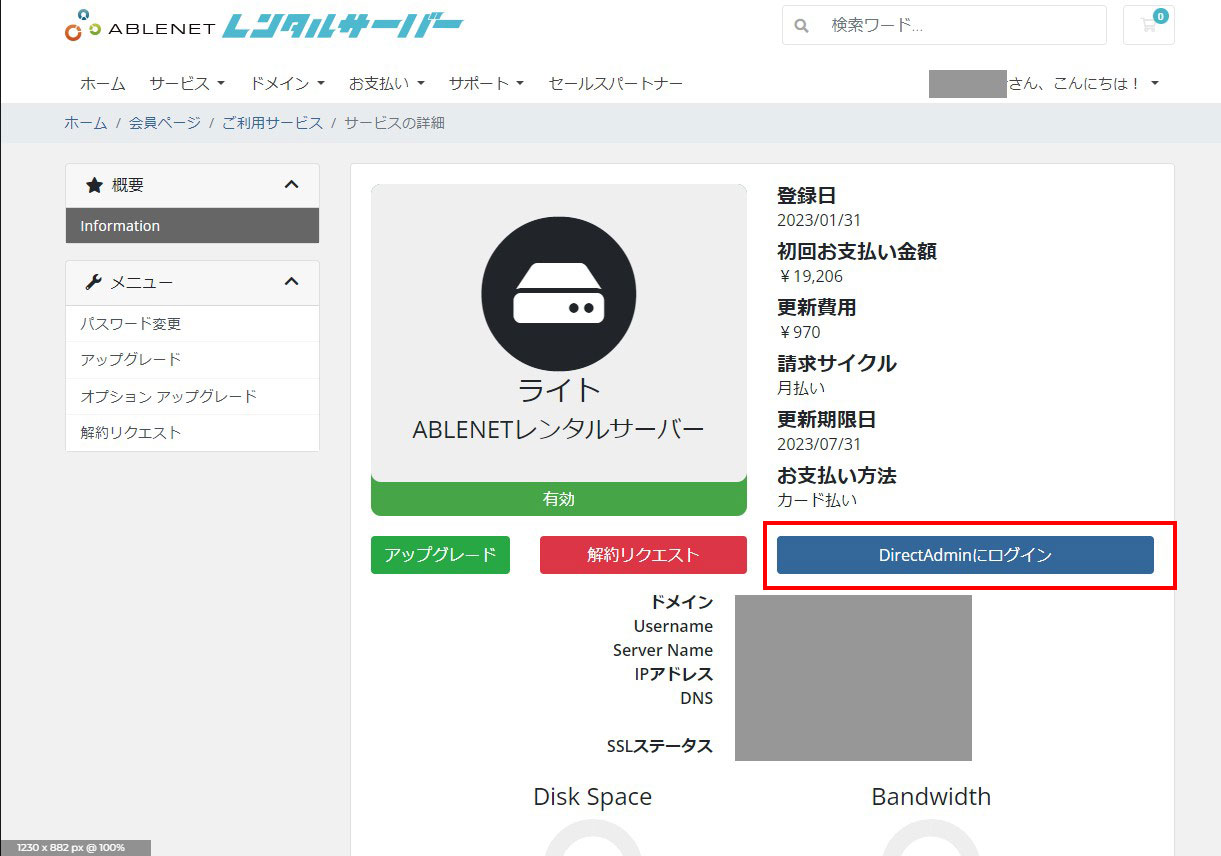Click DirectAdminにログイン button
Viewport: 1221px width, 856px height.
[965, 555]
